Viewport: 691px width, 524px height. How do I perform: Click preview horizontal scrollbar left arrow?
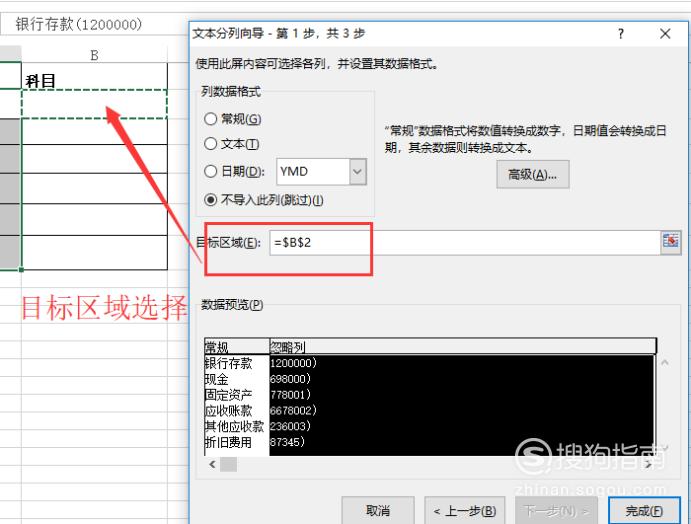(x=212, y=464)
